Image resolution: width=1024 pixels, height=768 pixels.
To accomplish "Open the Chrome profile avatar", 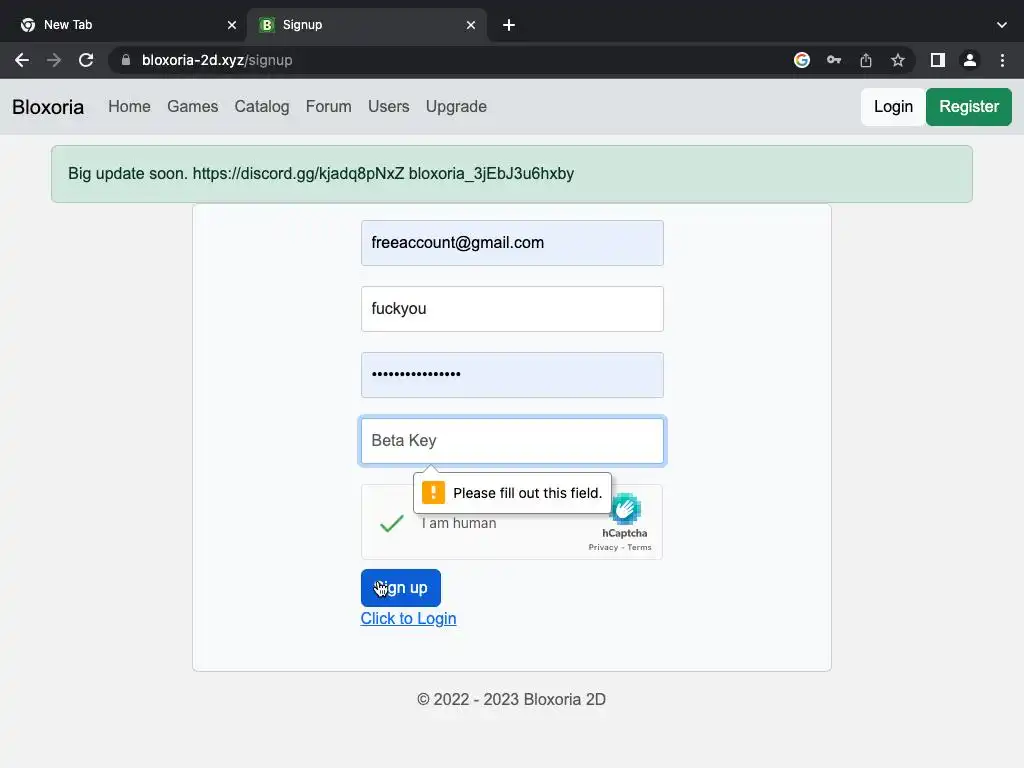I will tap(970, 60).
